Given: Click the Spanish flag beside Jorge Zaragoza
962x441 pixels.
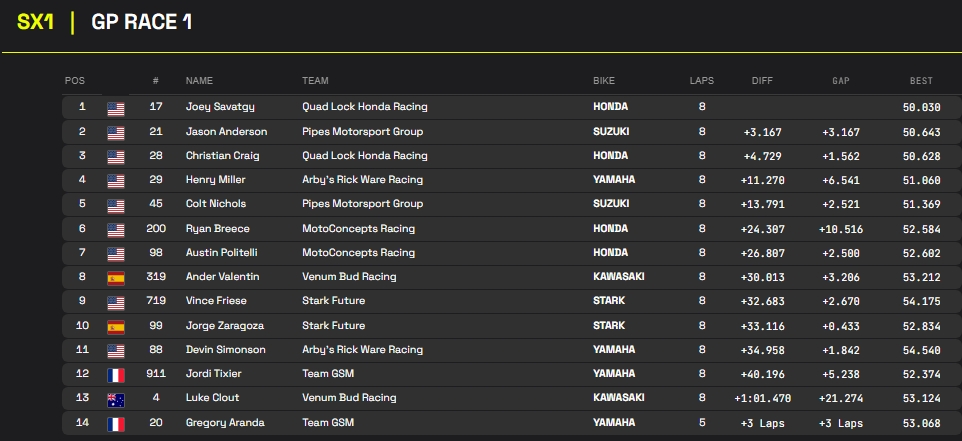Looking at the screenshot, I should tap(116, 326).
